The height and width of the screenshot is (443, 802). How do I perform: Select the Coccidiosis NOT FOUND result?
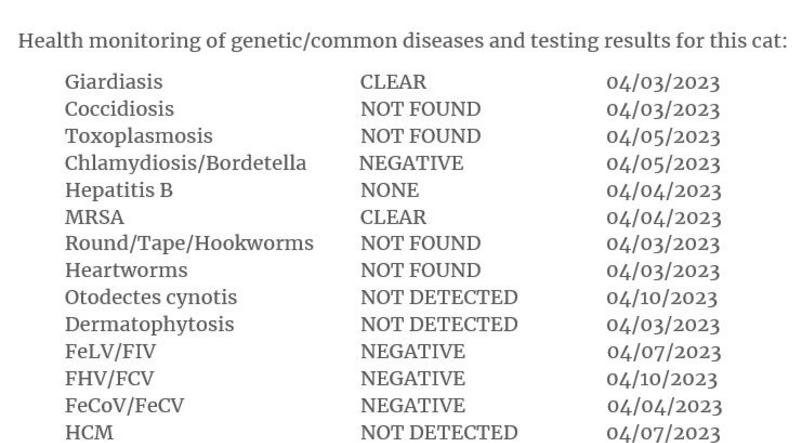pyautogui.click(x=420, y=109)
